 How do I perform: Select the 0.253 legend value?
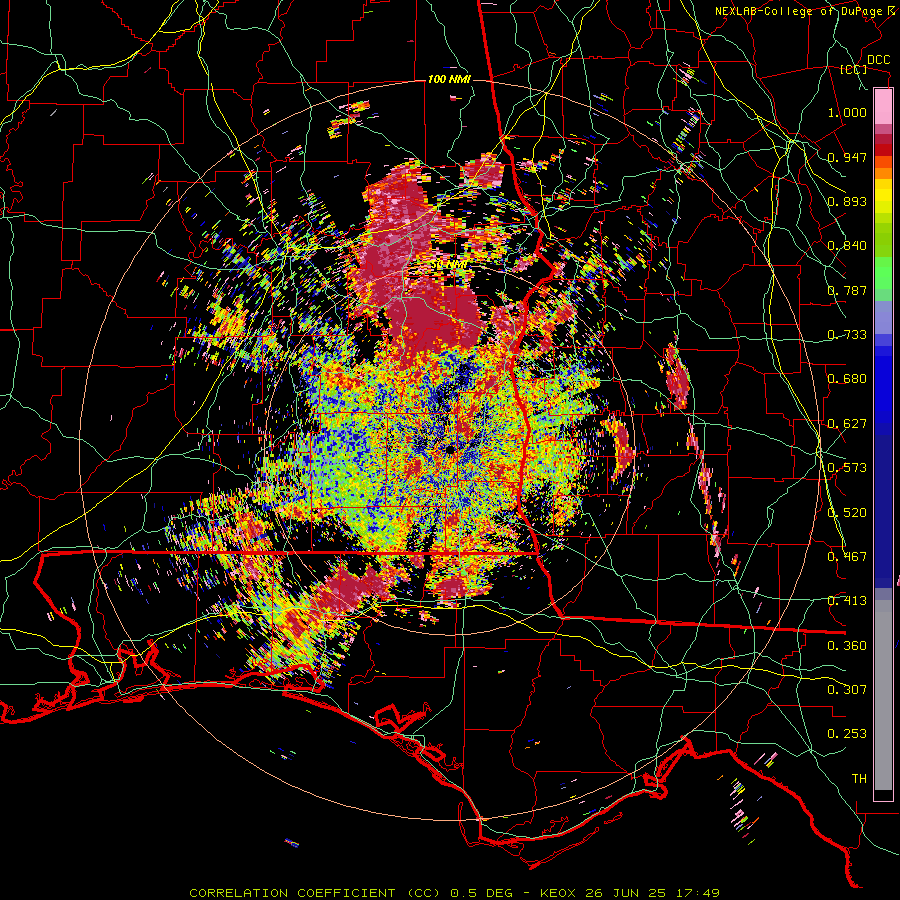point(847,734)
